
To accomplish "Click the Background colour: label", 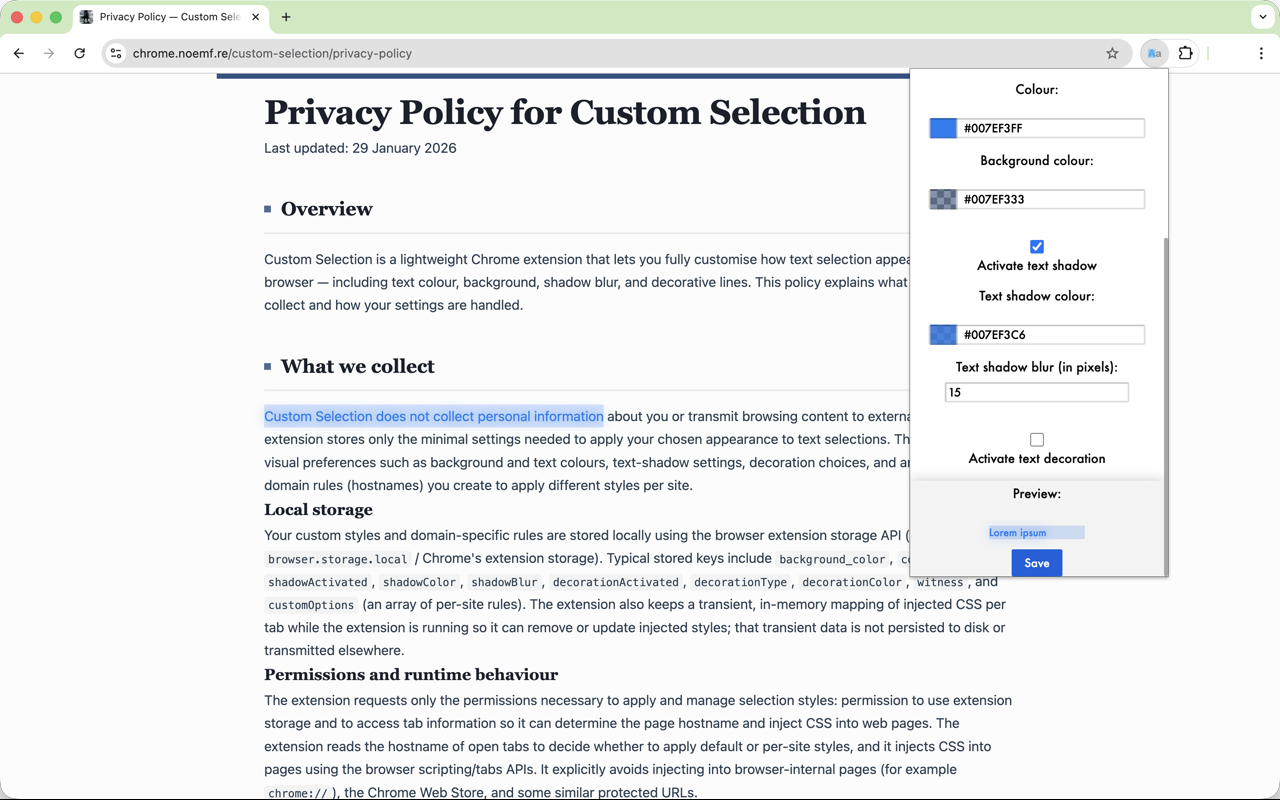I will click(x=1037, y=161).
